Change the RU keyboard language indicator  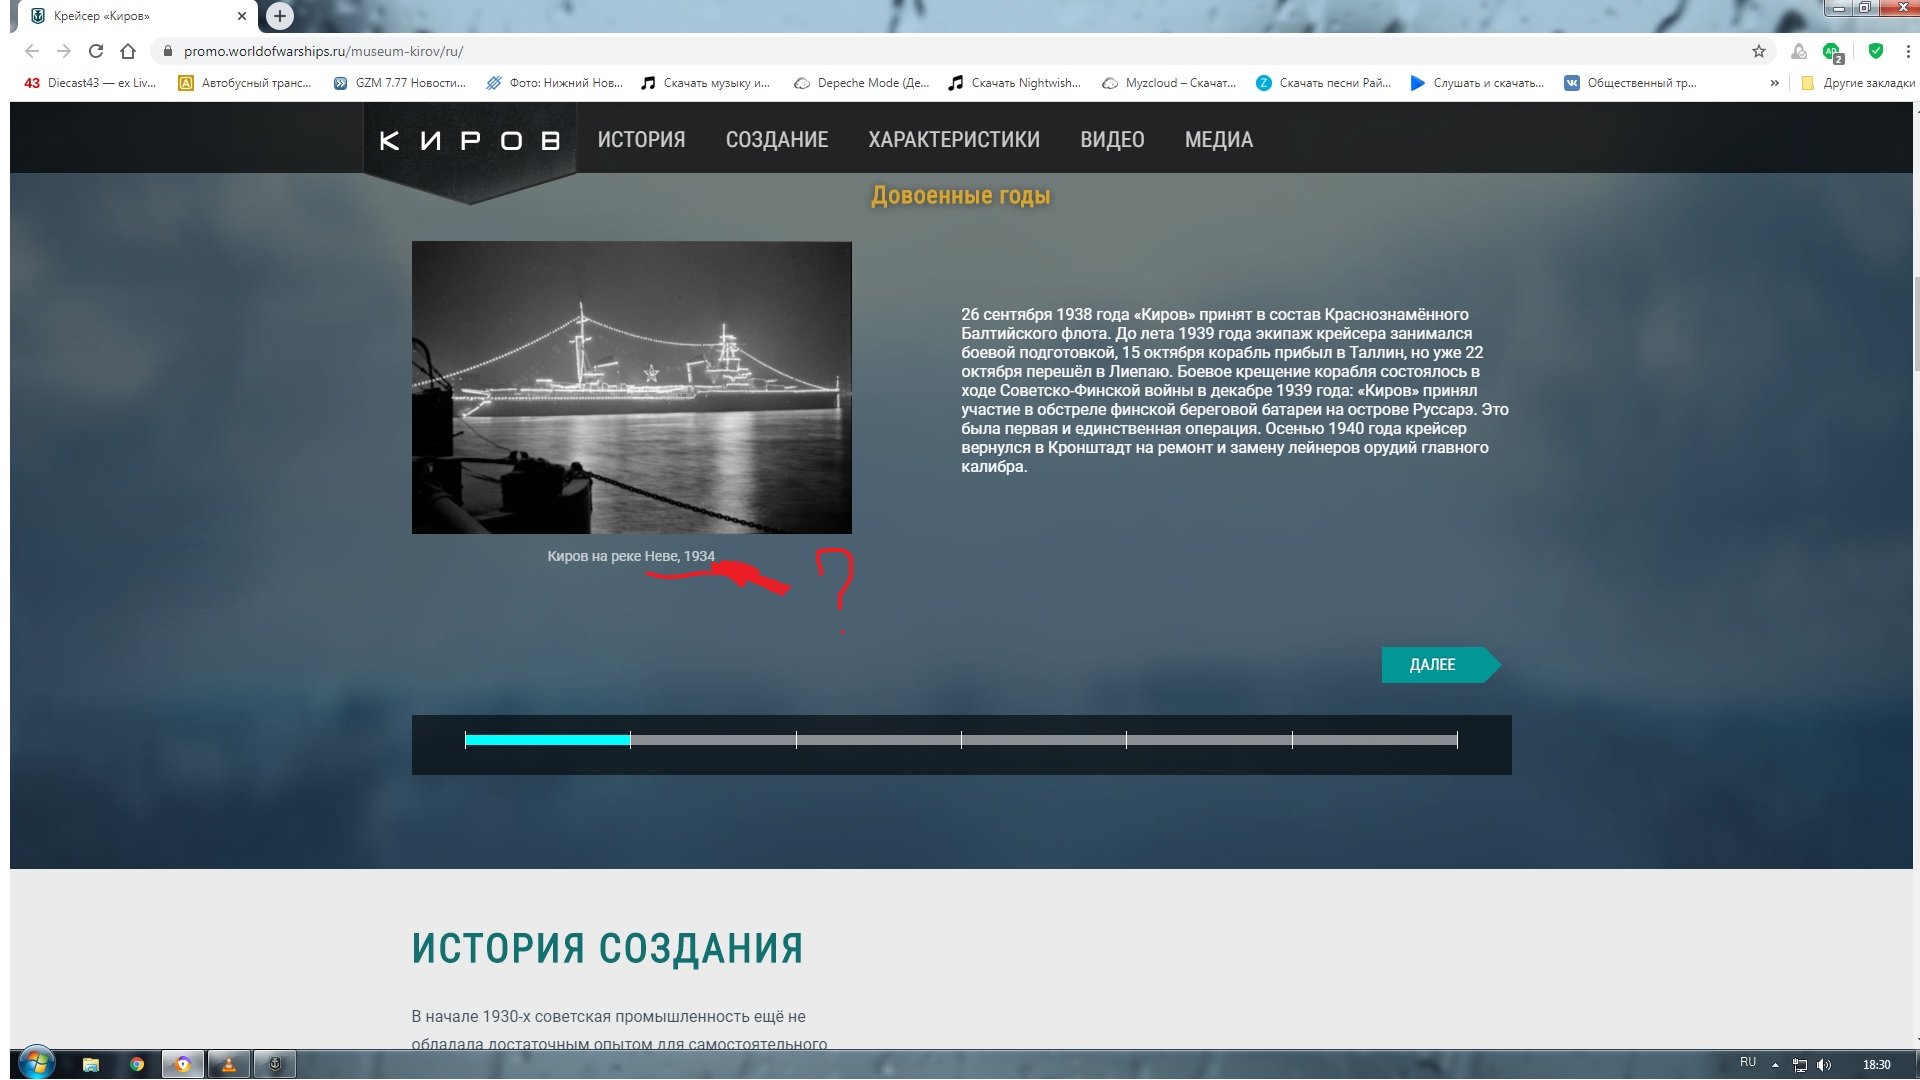1748,1062
